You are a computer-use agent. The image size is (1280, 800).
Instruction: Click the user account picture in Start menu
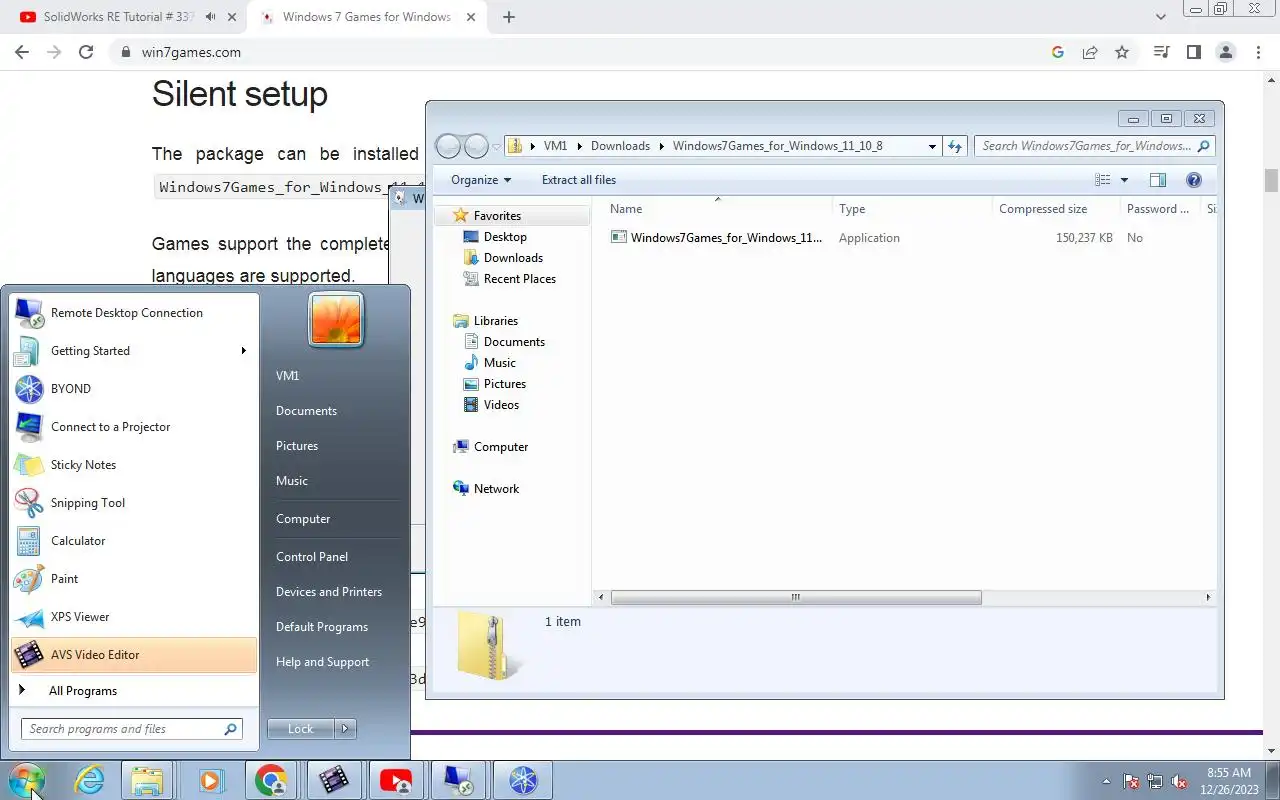click(x=336, y=319)
